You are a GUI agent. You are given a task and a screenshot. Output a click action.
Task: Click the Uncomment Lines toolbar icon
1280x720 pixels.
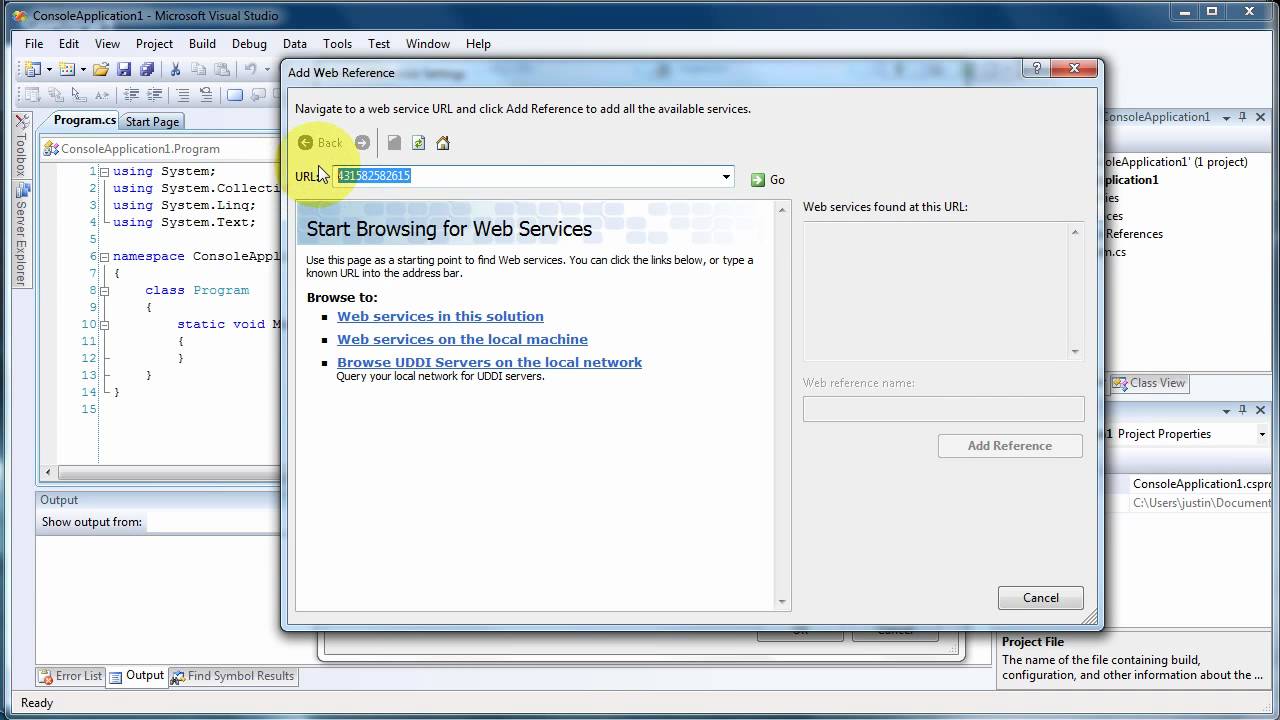(x=206, y=95)
